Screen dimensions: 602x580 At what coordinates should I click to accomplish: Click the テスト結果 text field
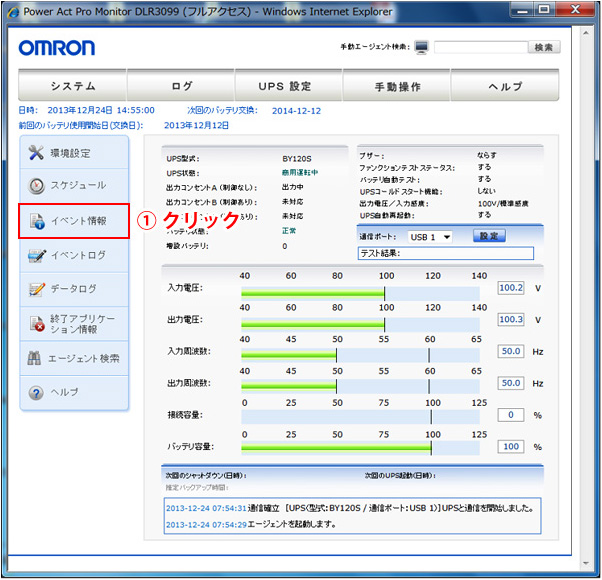click(x=445, y=254)
